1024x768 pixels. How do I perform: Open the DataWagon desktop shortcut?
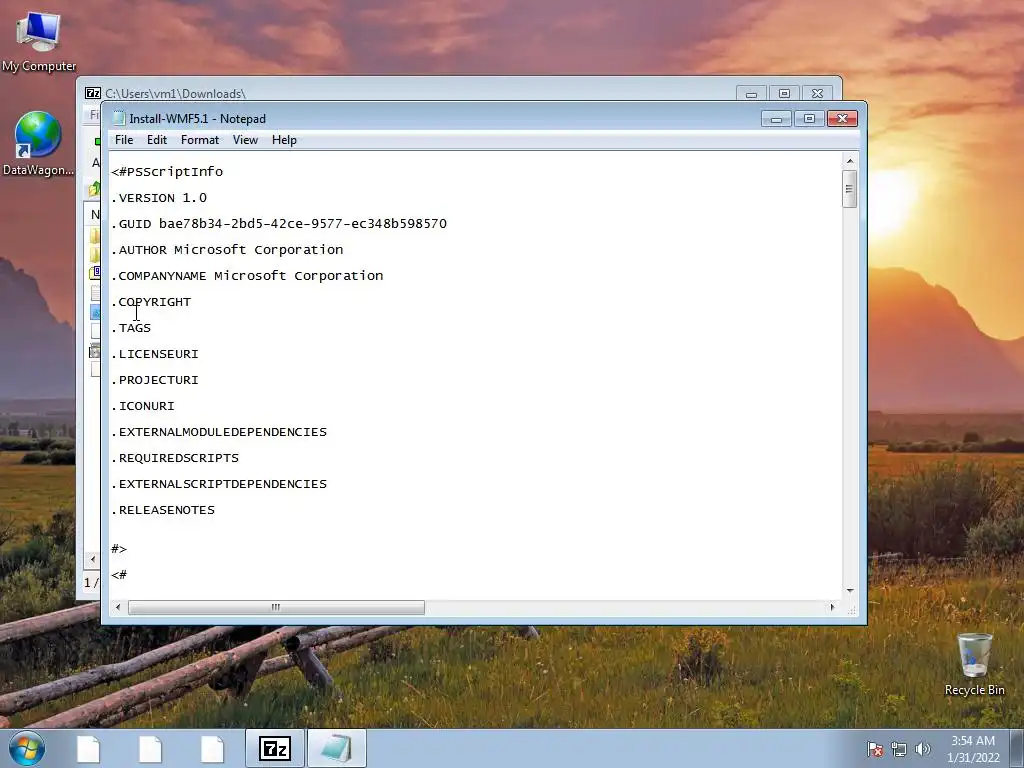click(38, 144)
